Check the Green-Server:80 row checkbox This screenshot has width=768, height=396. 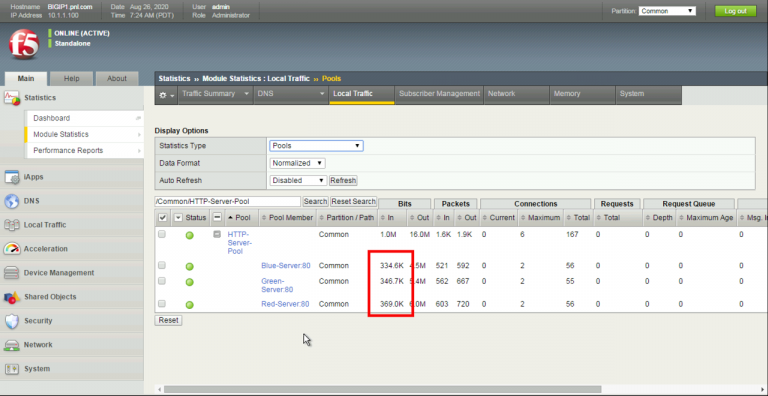point(162,281)
